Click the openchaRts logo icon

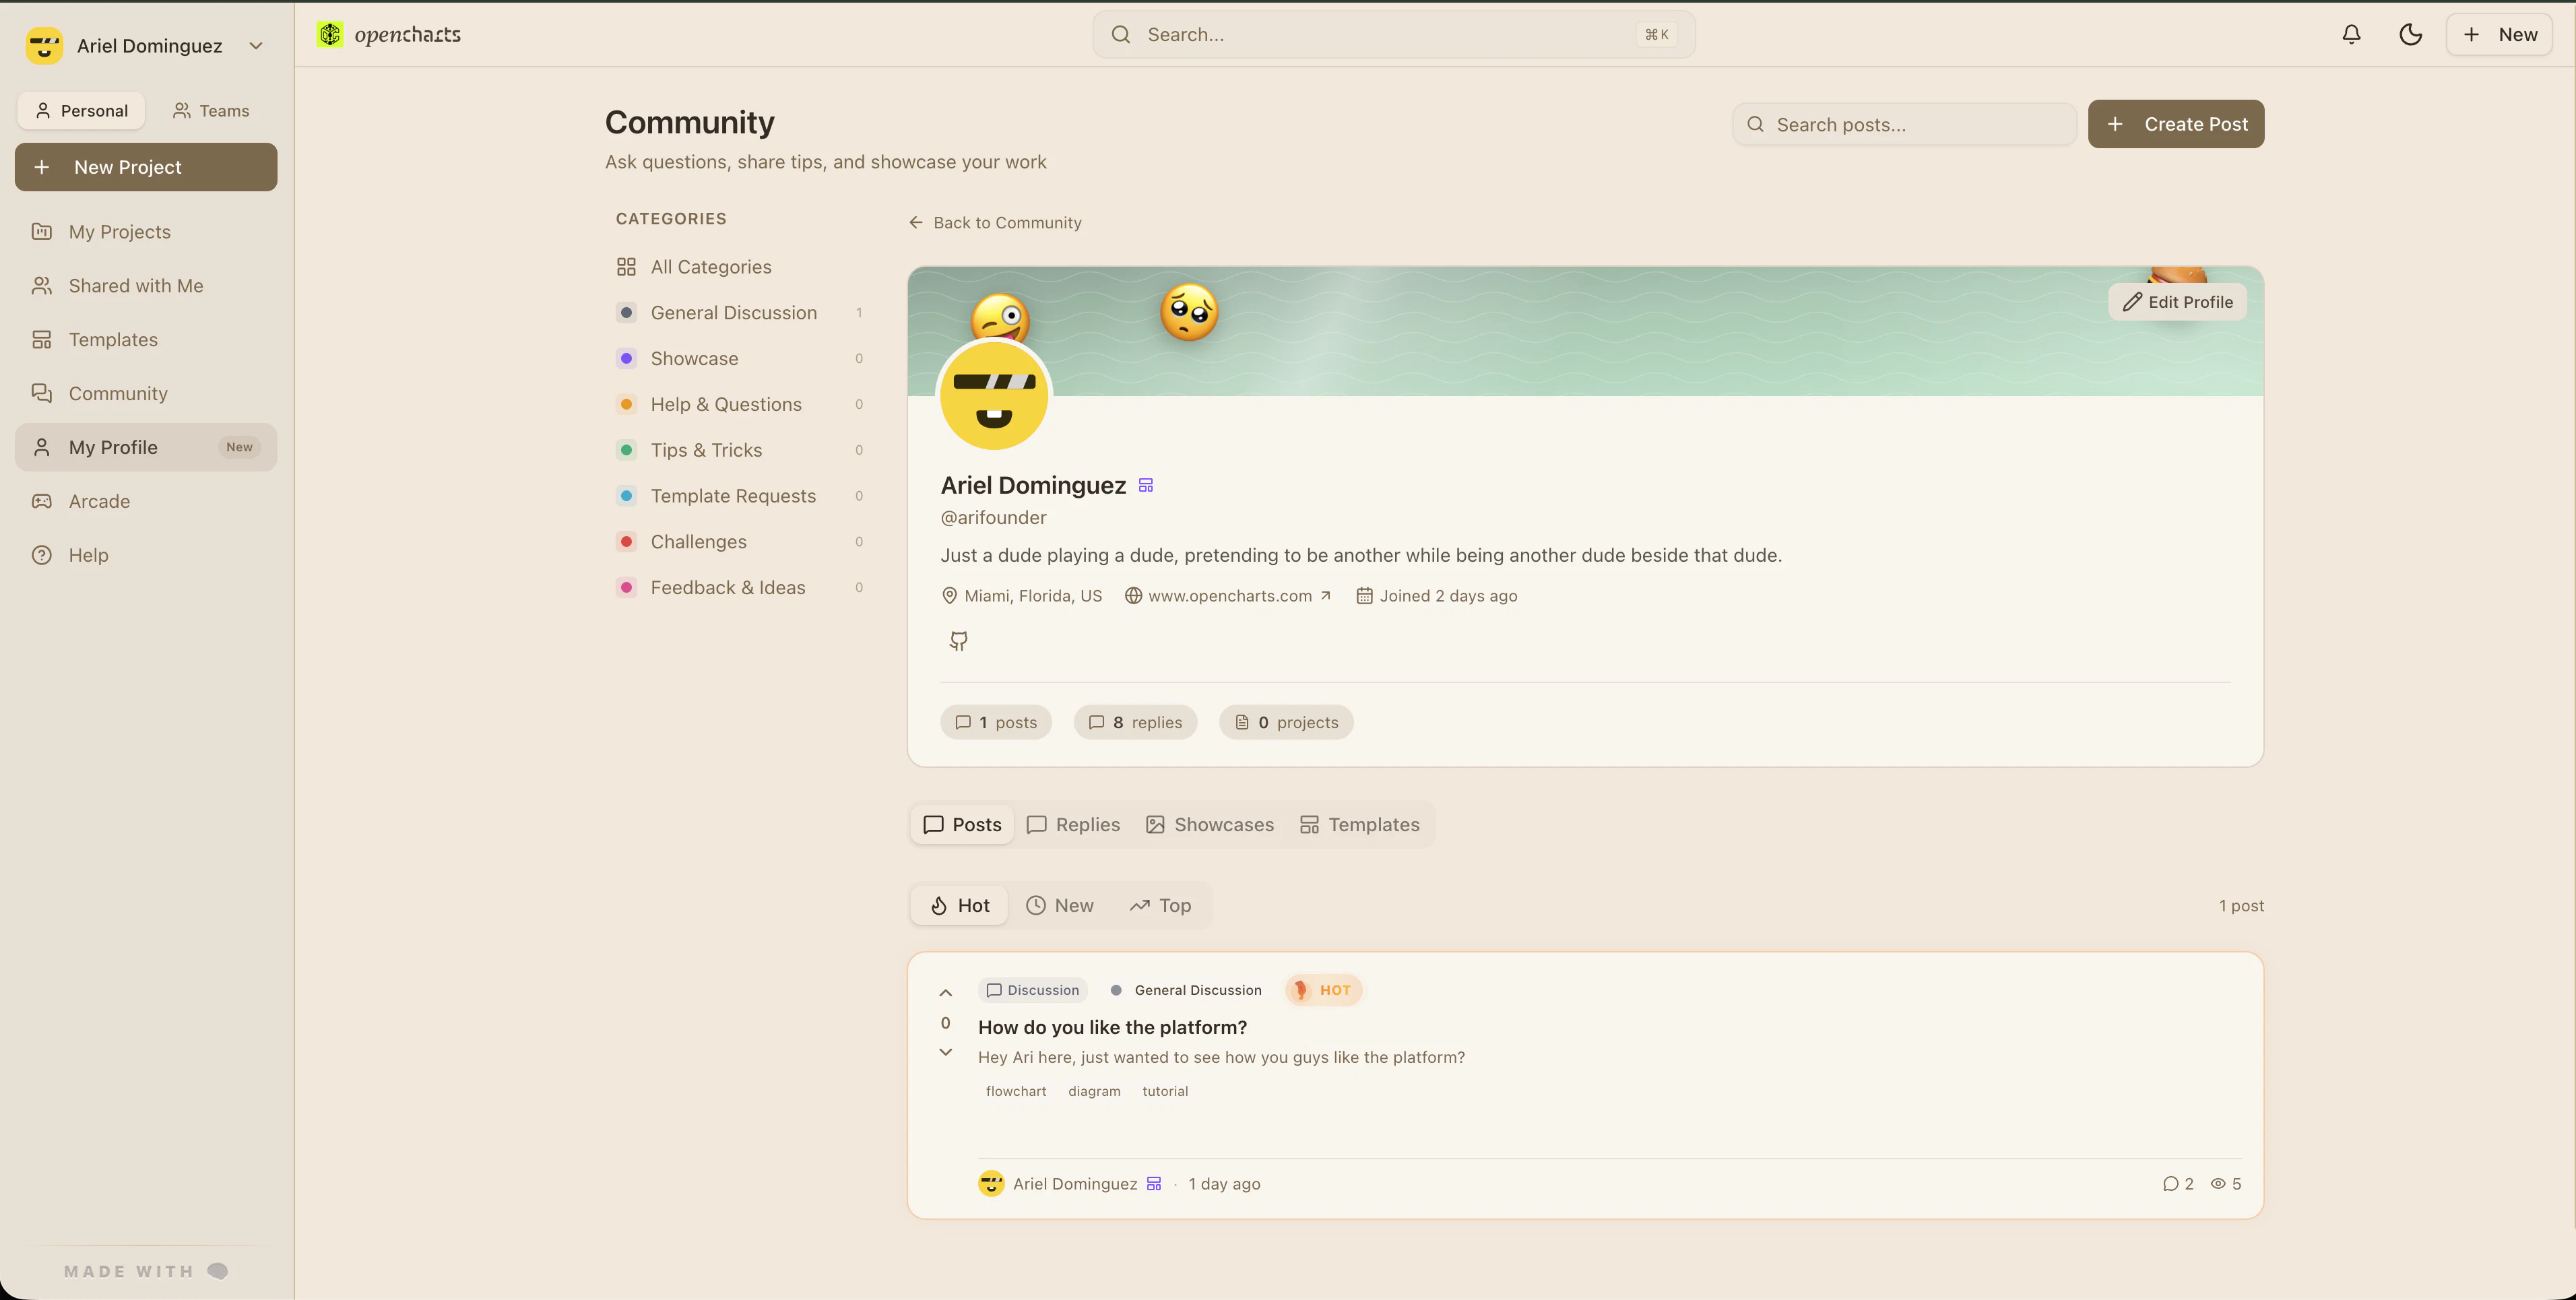pos(330,34)
